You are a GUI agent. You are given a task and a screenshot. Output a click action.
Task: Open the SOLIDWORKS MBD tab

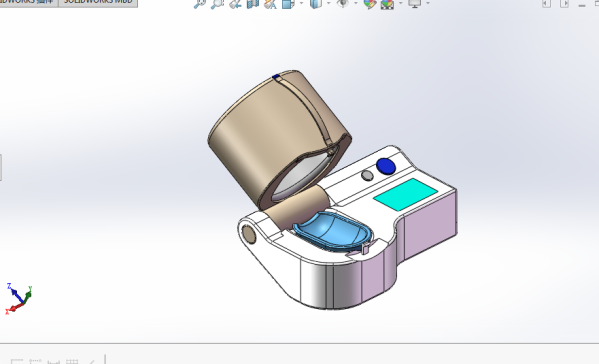(x=98, y=2)
